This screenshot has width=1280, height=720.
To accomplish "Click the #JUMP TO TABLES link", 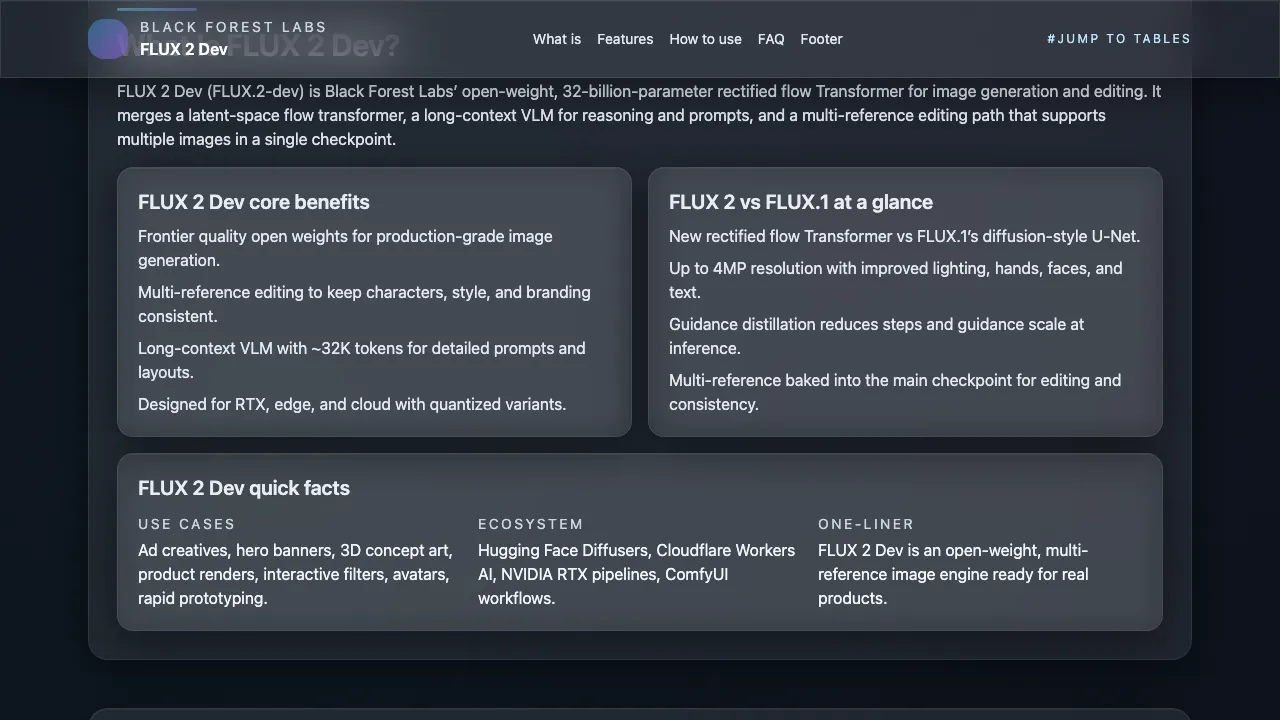I will tap(1119, 38).
